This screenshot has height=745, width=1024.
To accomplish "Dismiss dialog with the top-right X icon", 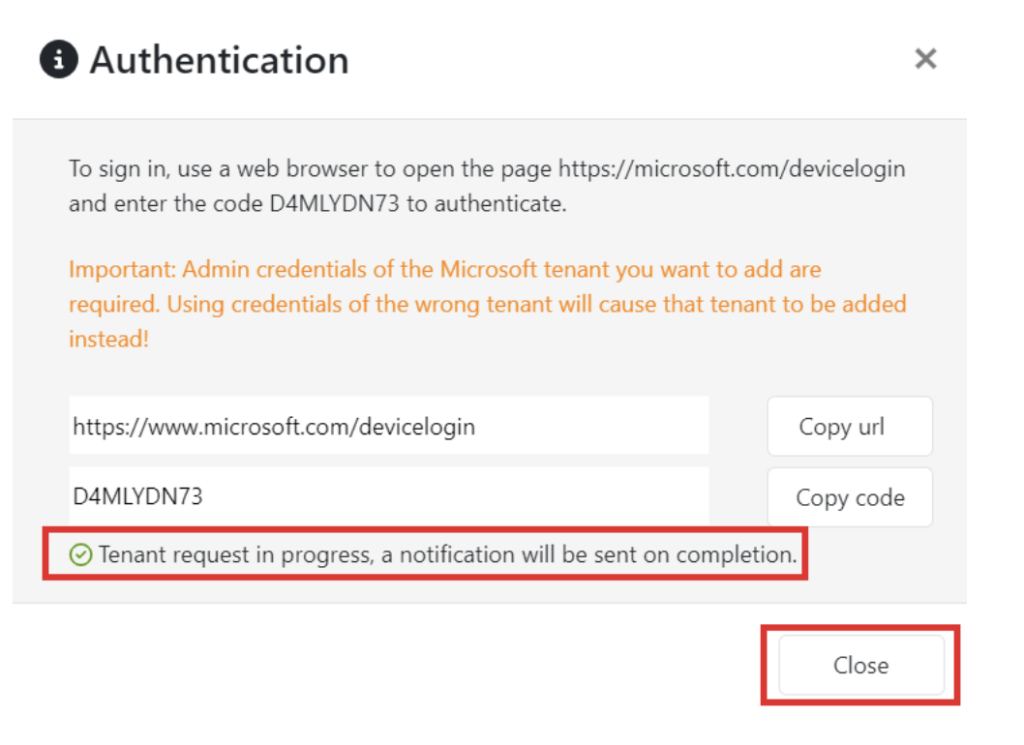I will (x=925, y=59).
